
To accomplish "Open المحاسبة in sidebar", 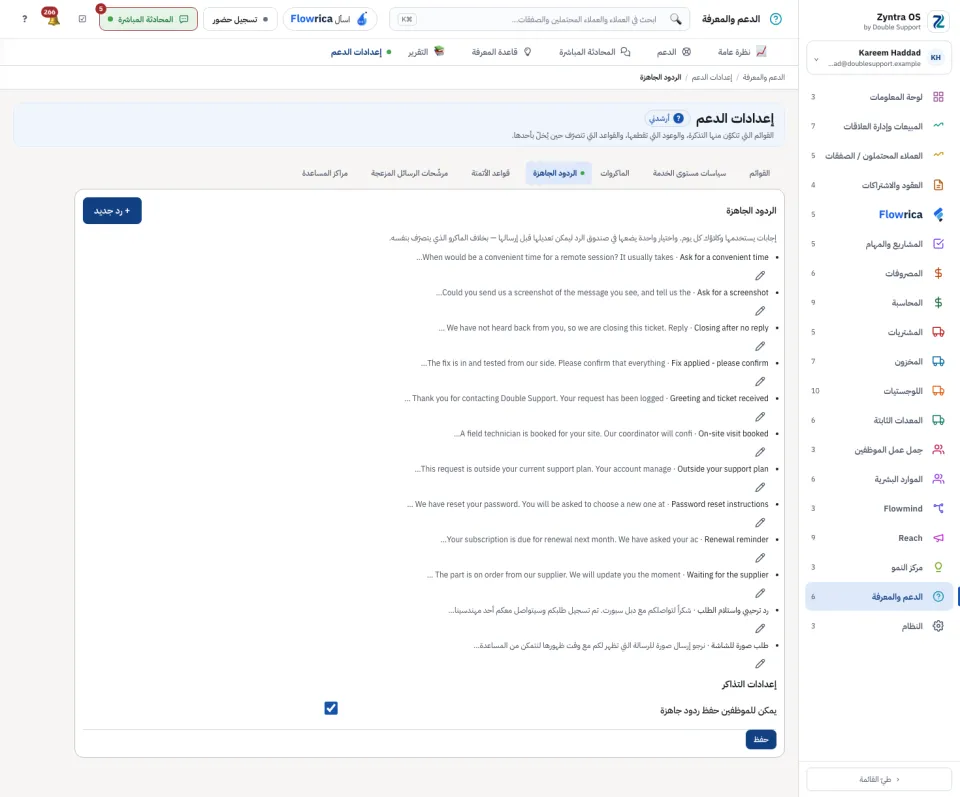I will (879, 302).
